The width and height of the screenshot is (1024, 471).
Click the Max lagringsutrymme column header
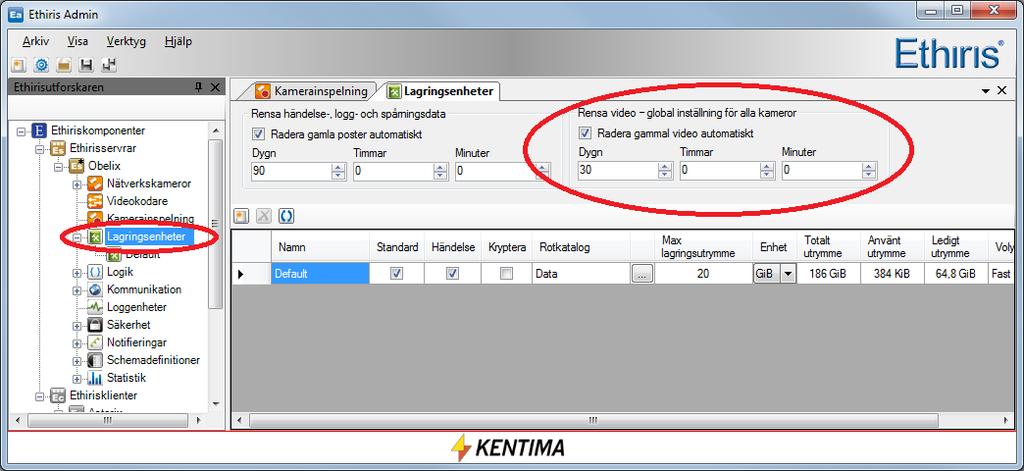(703, 248)
